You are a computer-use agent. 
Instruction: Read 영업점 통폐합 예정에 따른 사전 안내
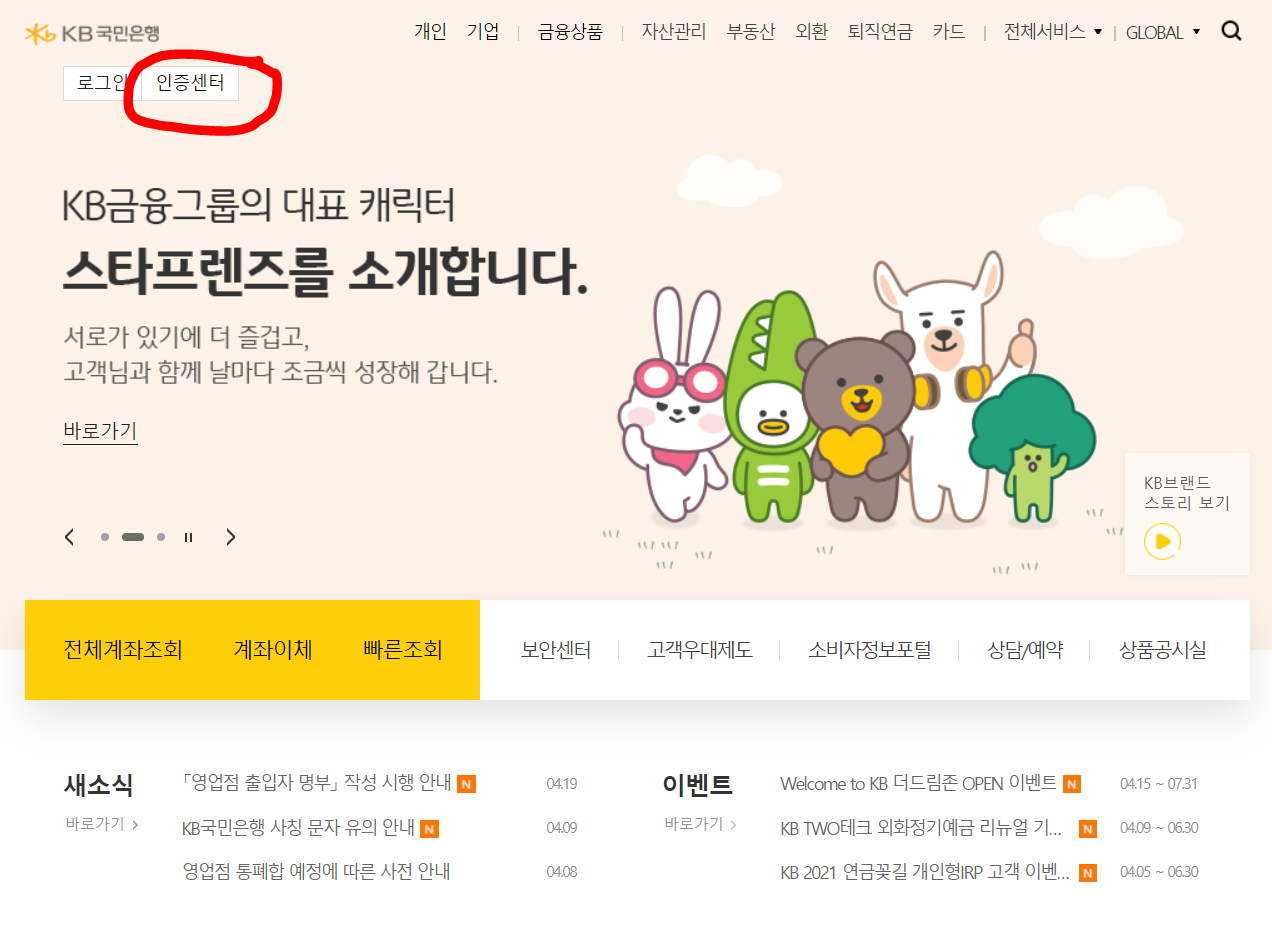(316, 872)
